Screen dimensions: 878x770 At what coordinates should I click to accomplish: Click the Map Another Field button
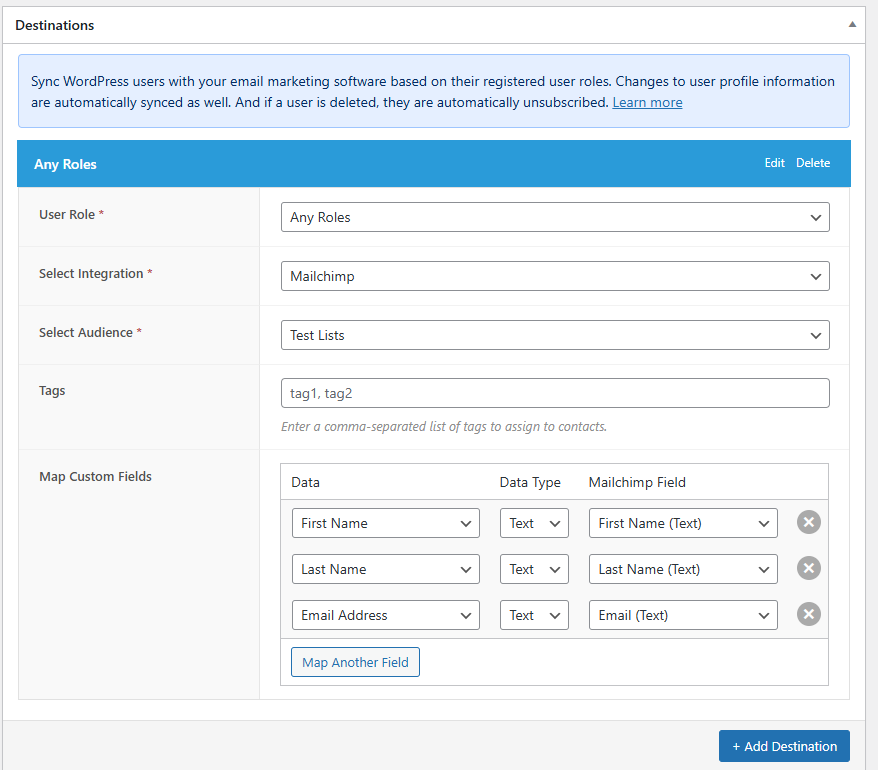pyautogui.click(x=355, y=661)
